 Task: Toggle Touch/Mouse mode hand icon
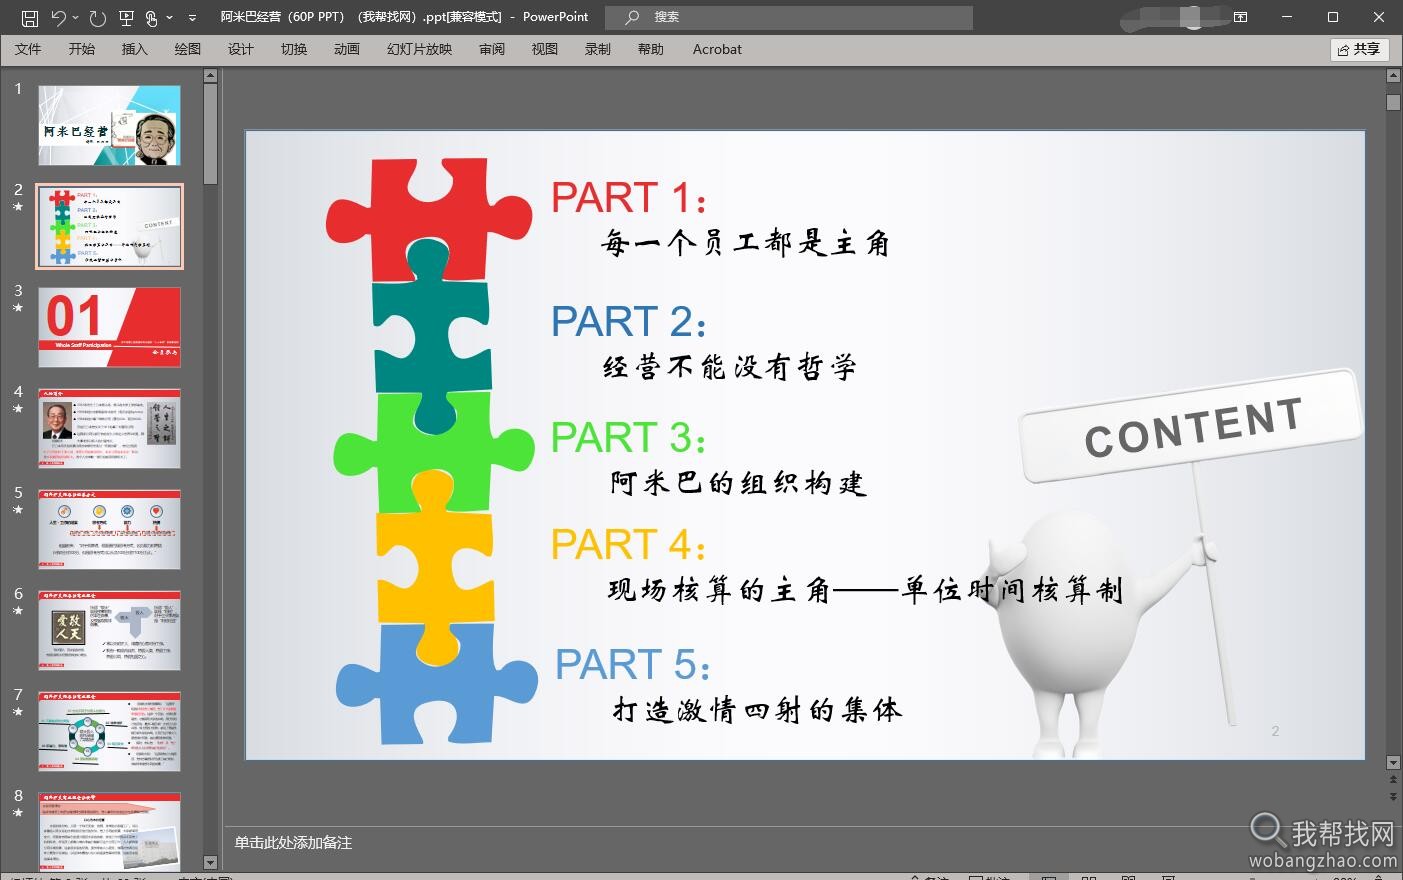152,17
